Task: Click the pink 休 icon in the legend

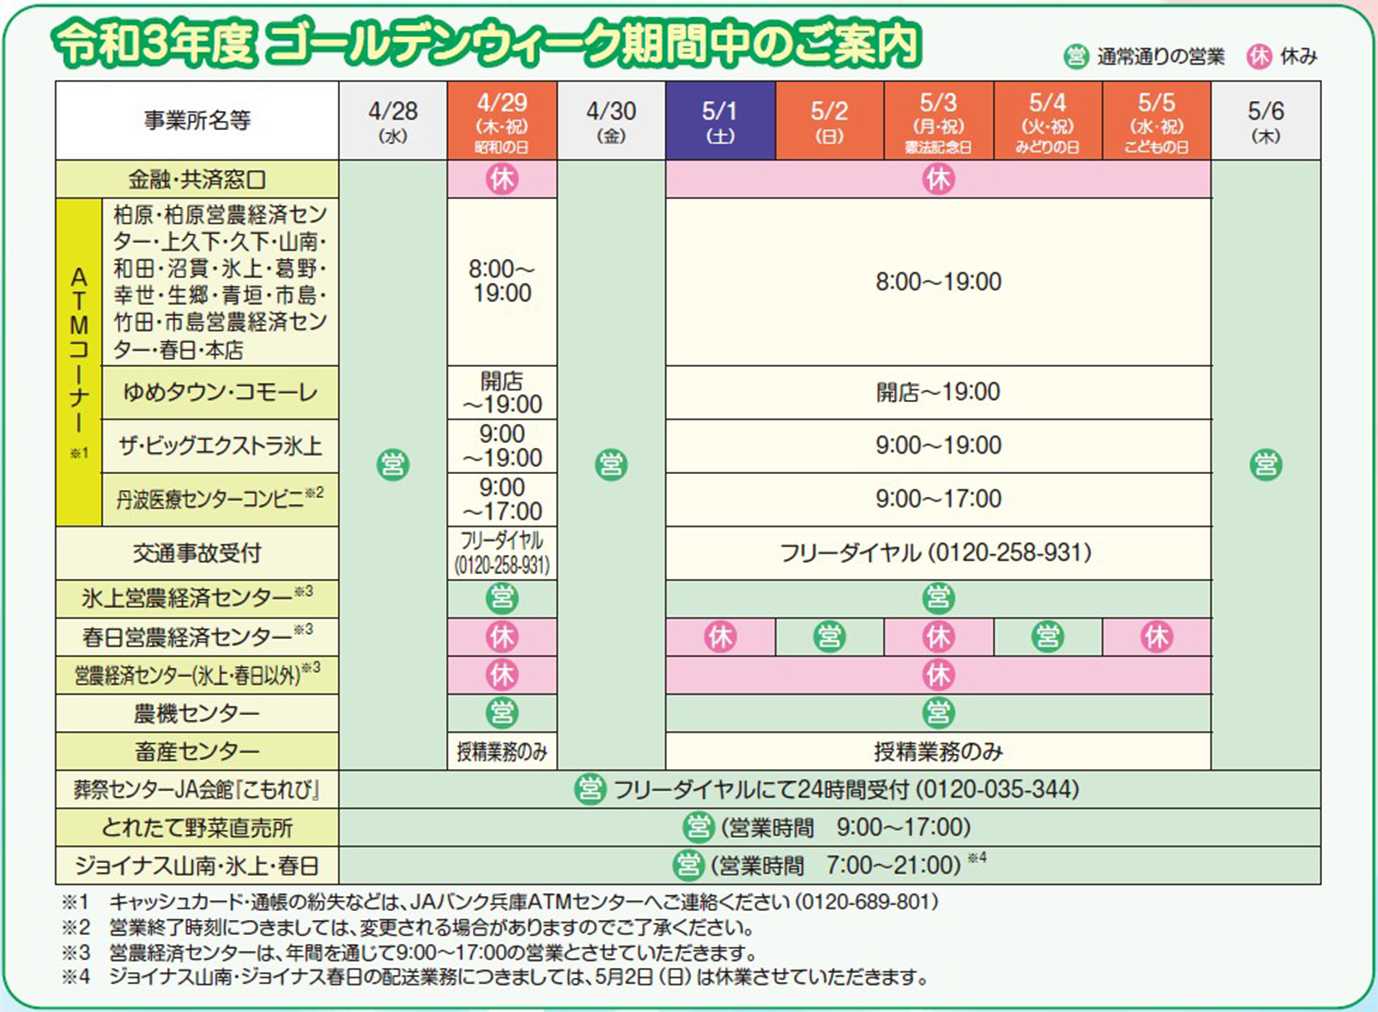Action: coord(1259,56)
